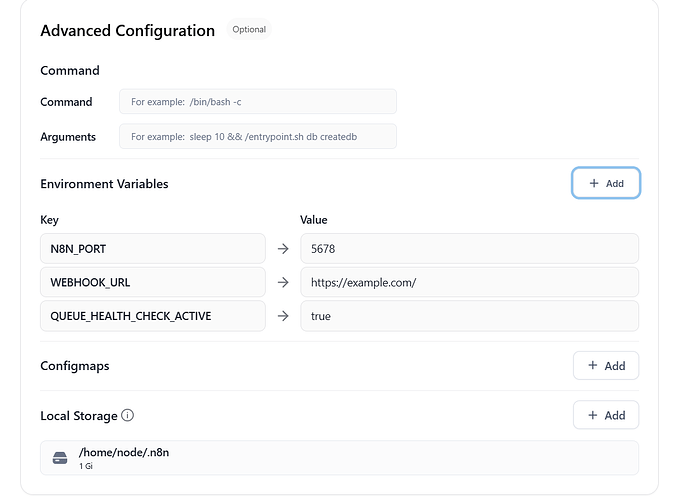This screenshot has height=500, width=673.
Task: Click the QUEUE_HEALTH_CHECK_ACTIVE key field
Action: click(x=153, y=316)
